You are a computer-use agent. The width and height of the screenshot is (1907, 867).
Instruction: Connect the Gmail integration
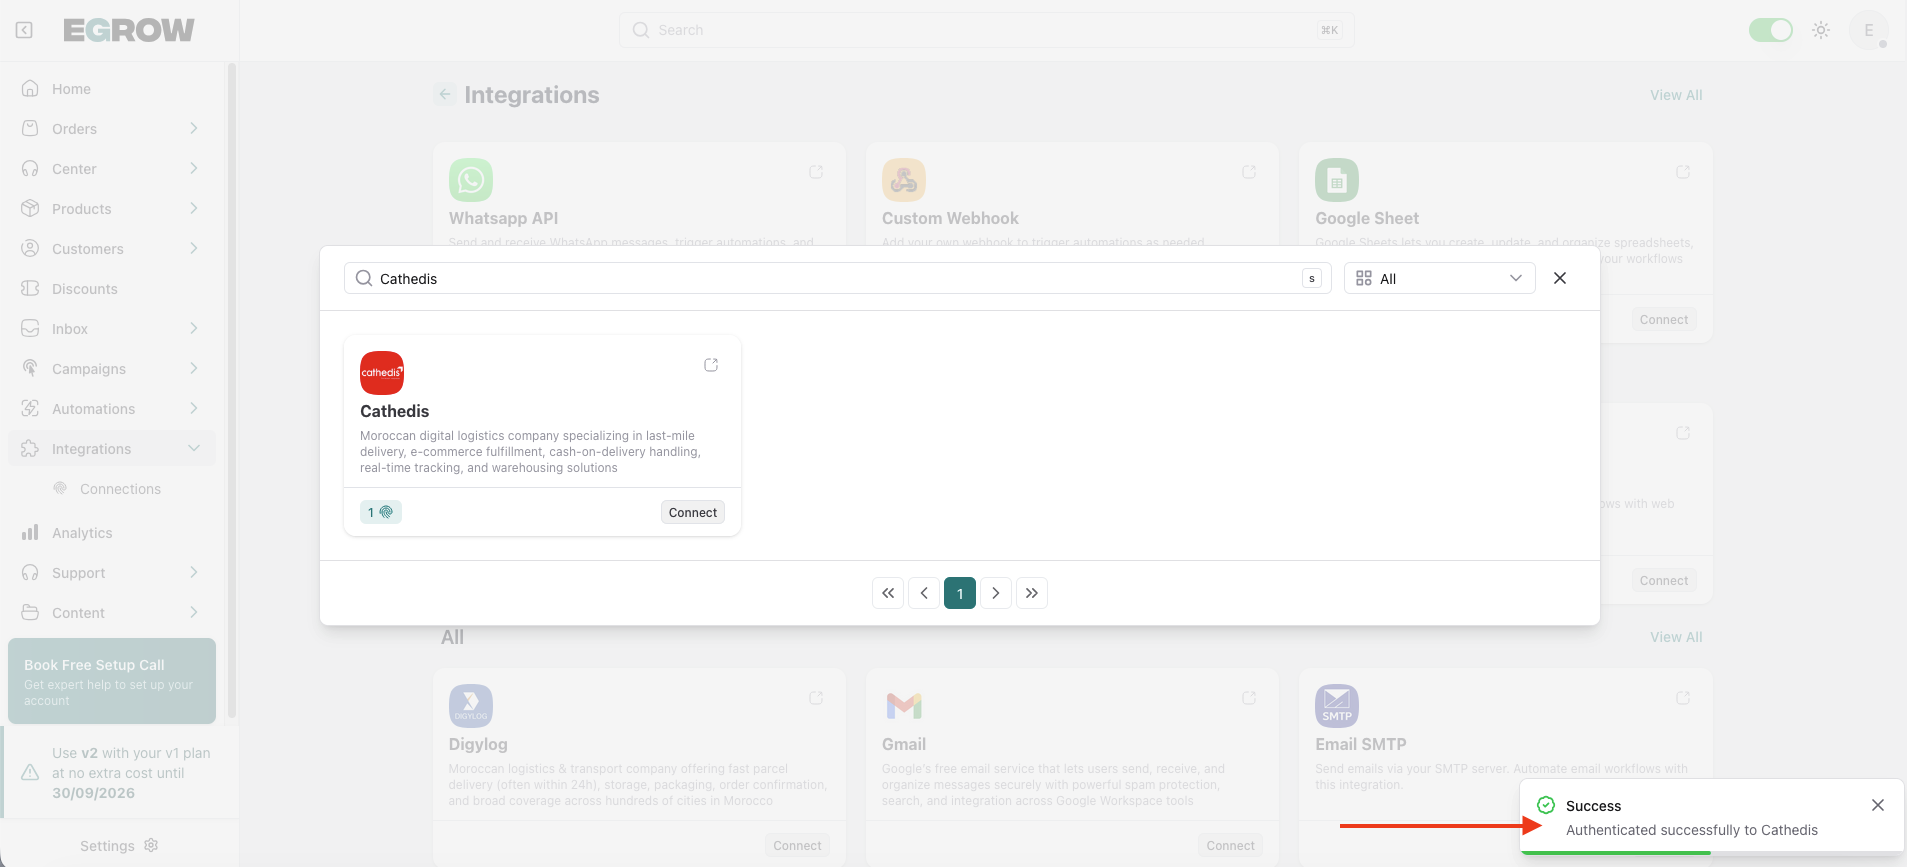coord(1230,846)
